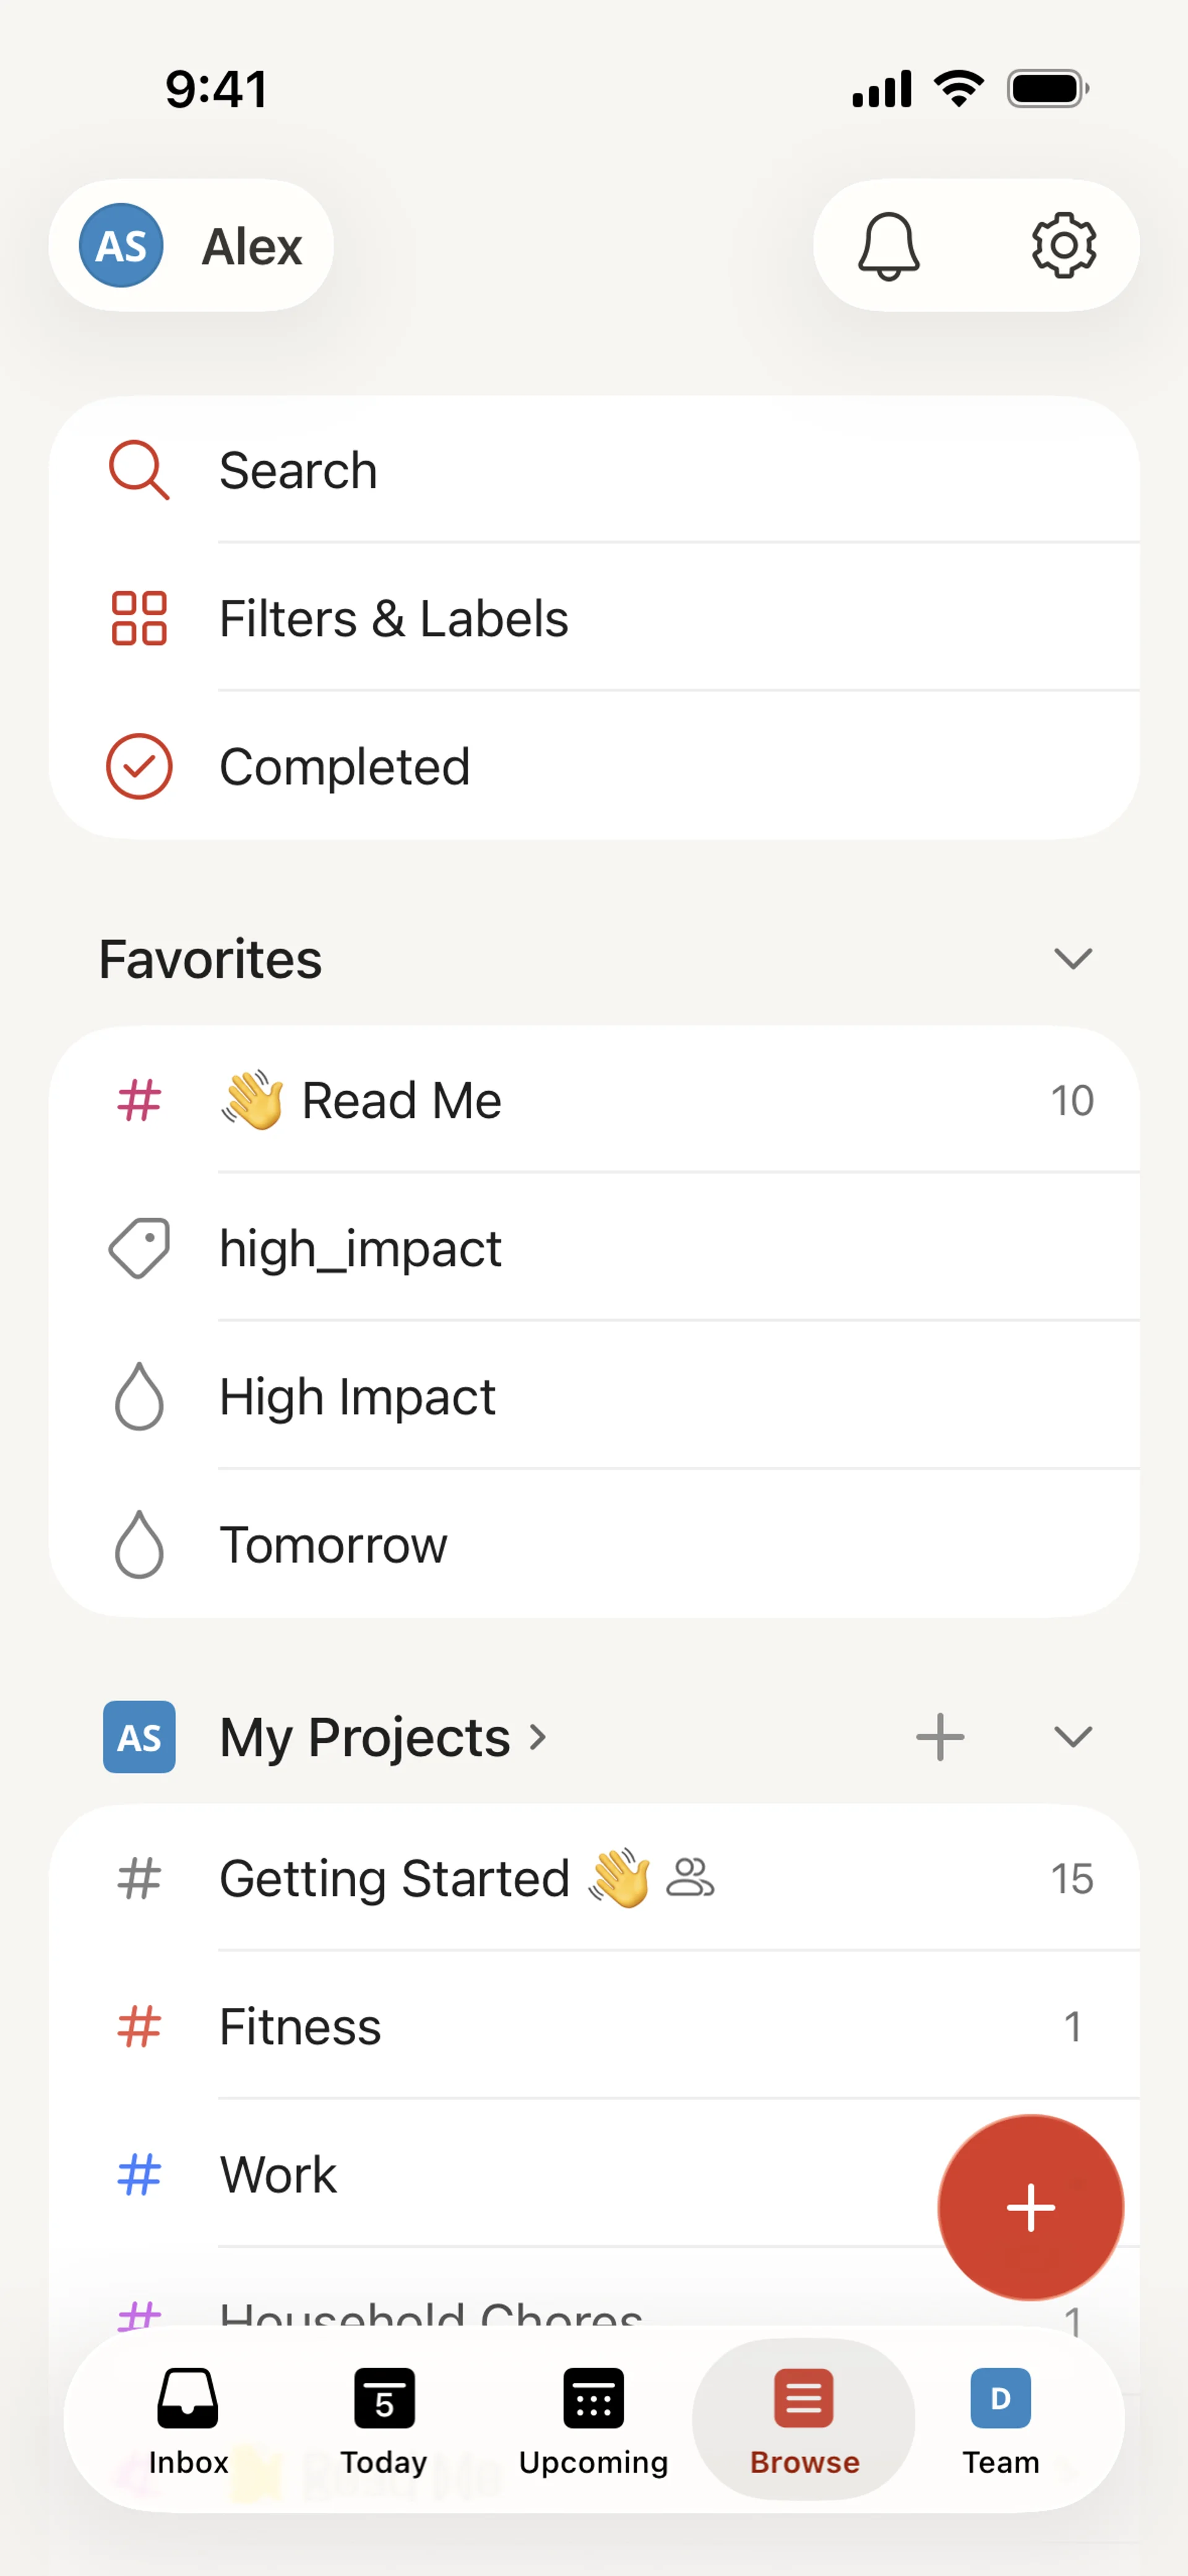Collapse the My Projects list
Screen dimensions: 1188x2576
click(1072, 1737)
